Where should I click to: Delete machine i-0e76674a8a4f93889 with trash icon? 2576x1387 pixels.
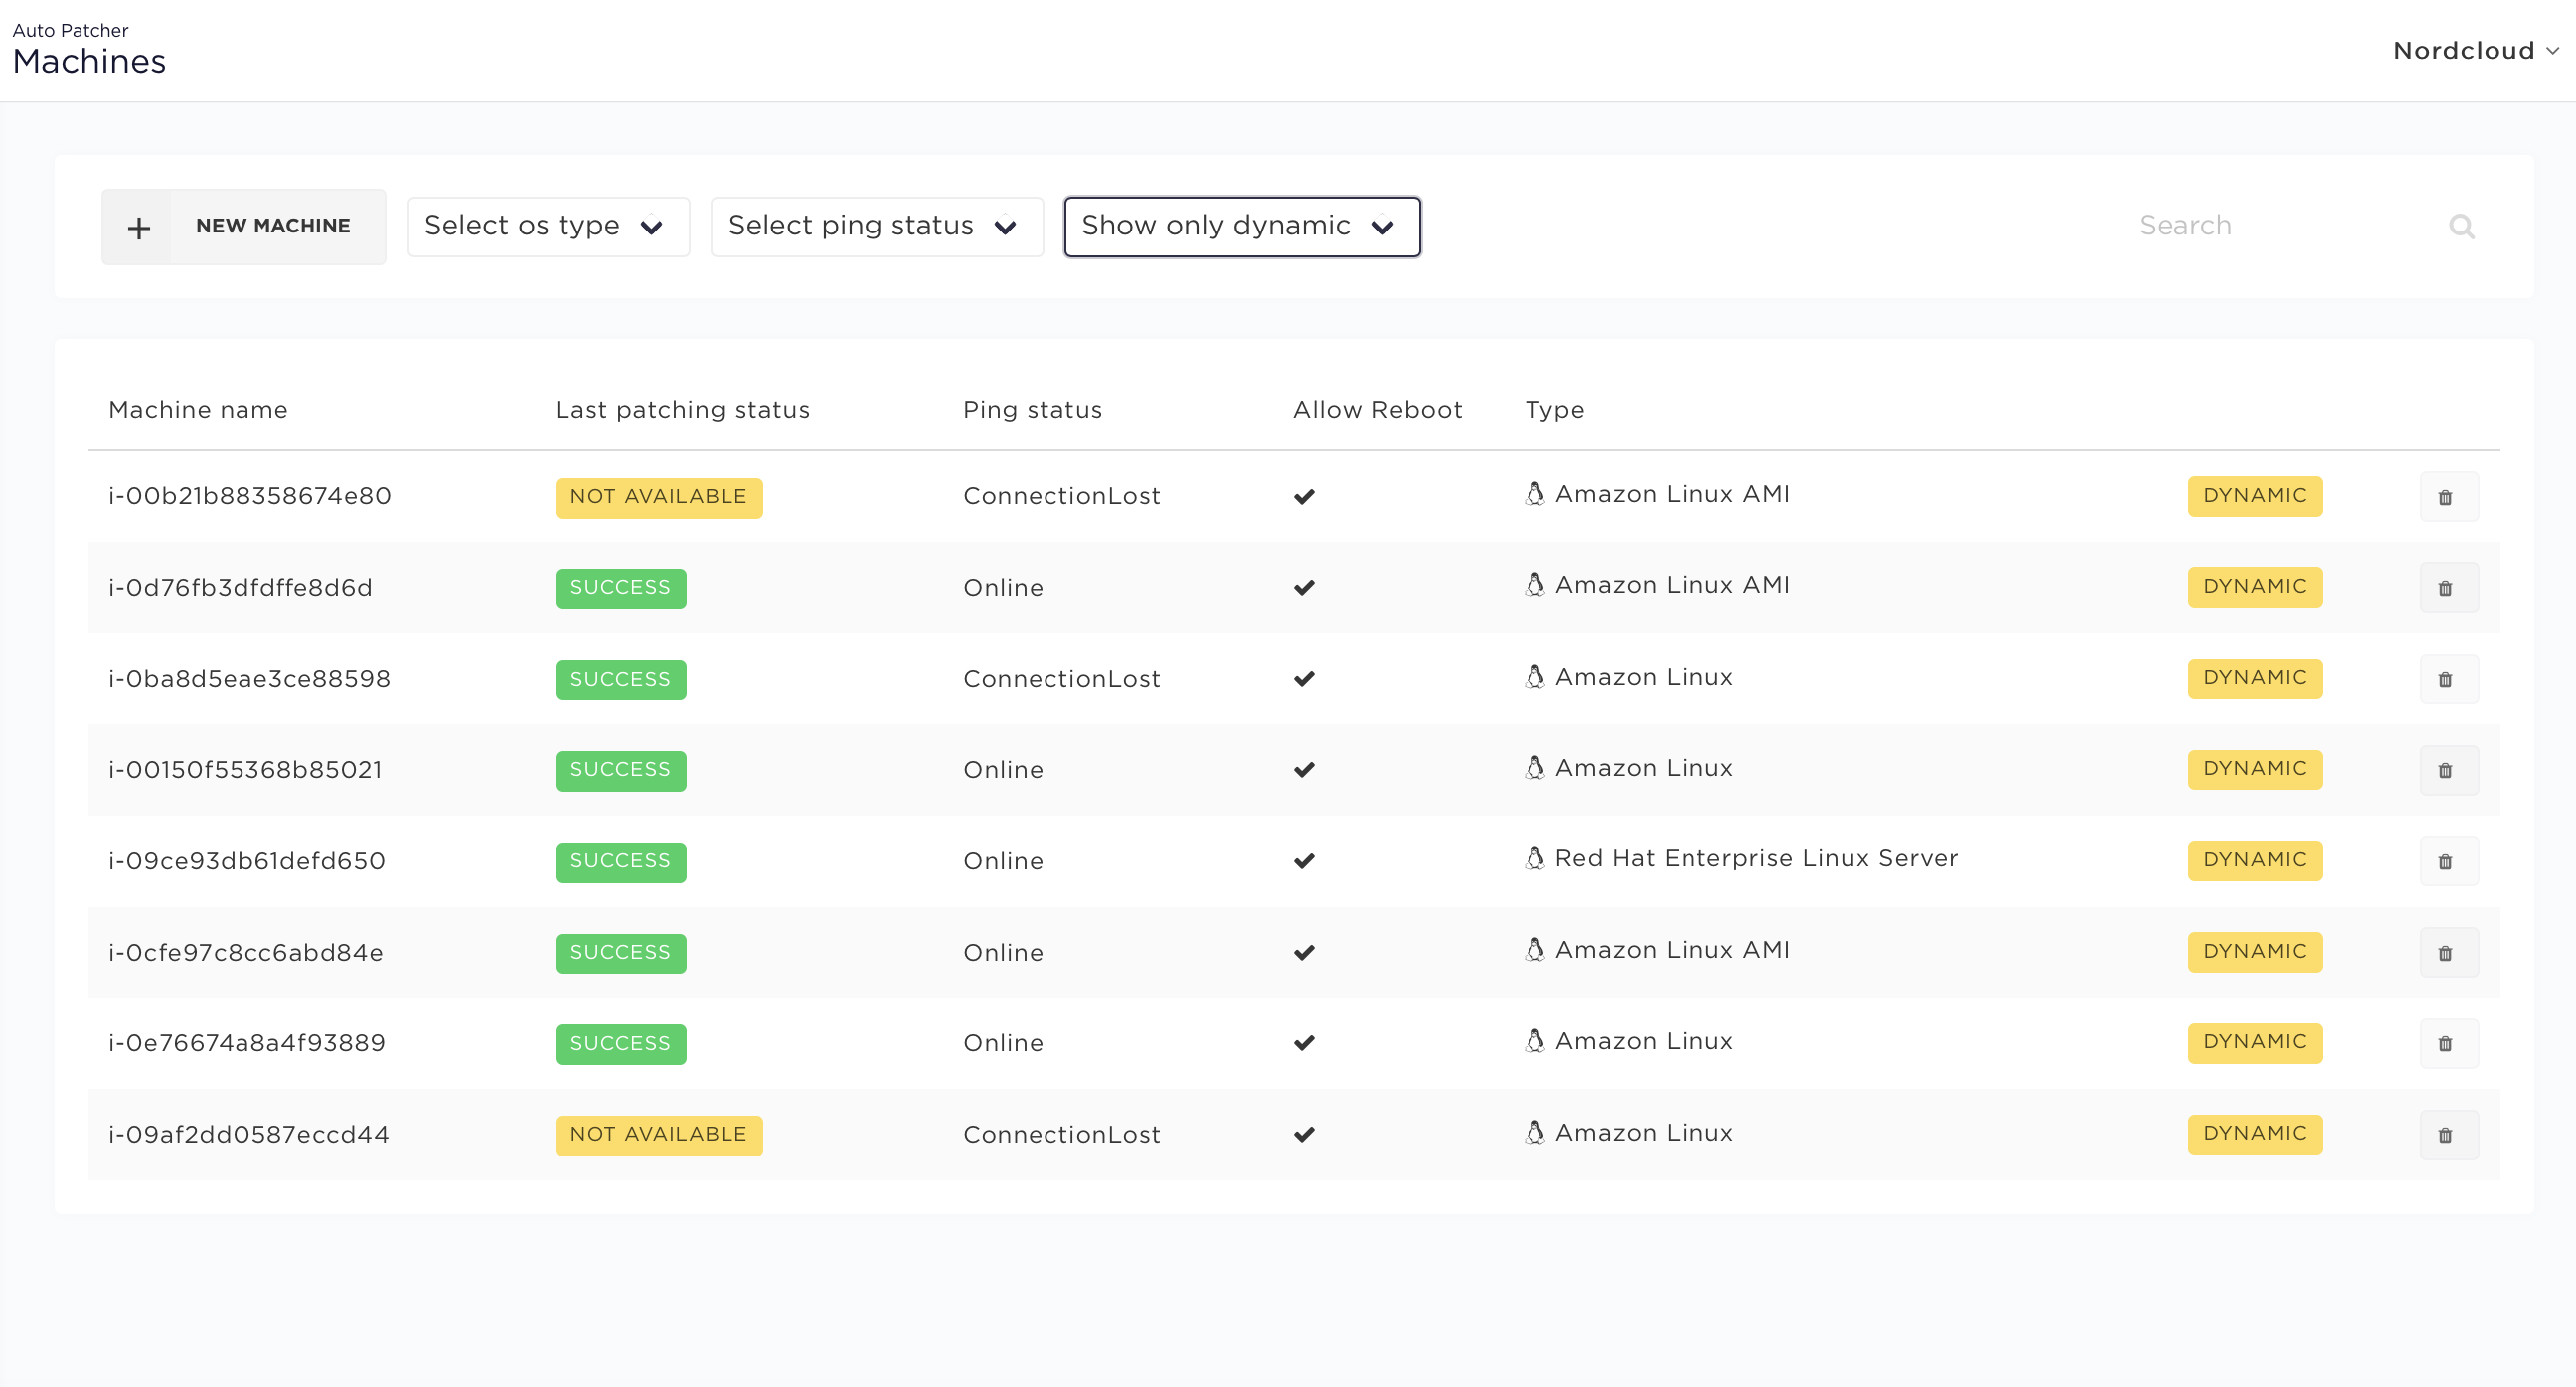[2448, 1043]
